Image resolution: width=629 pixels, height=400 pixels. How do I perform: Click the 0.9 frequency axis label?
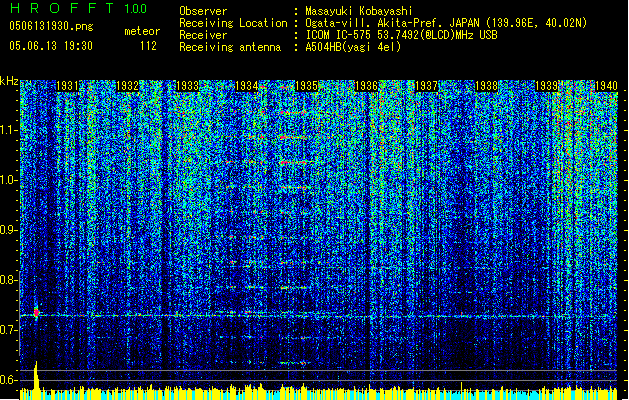[9, 230]
